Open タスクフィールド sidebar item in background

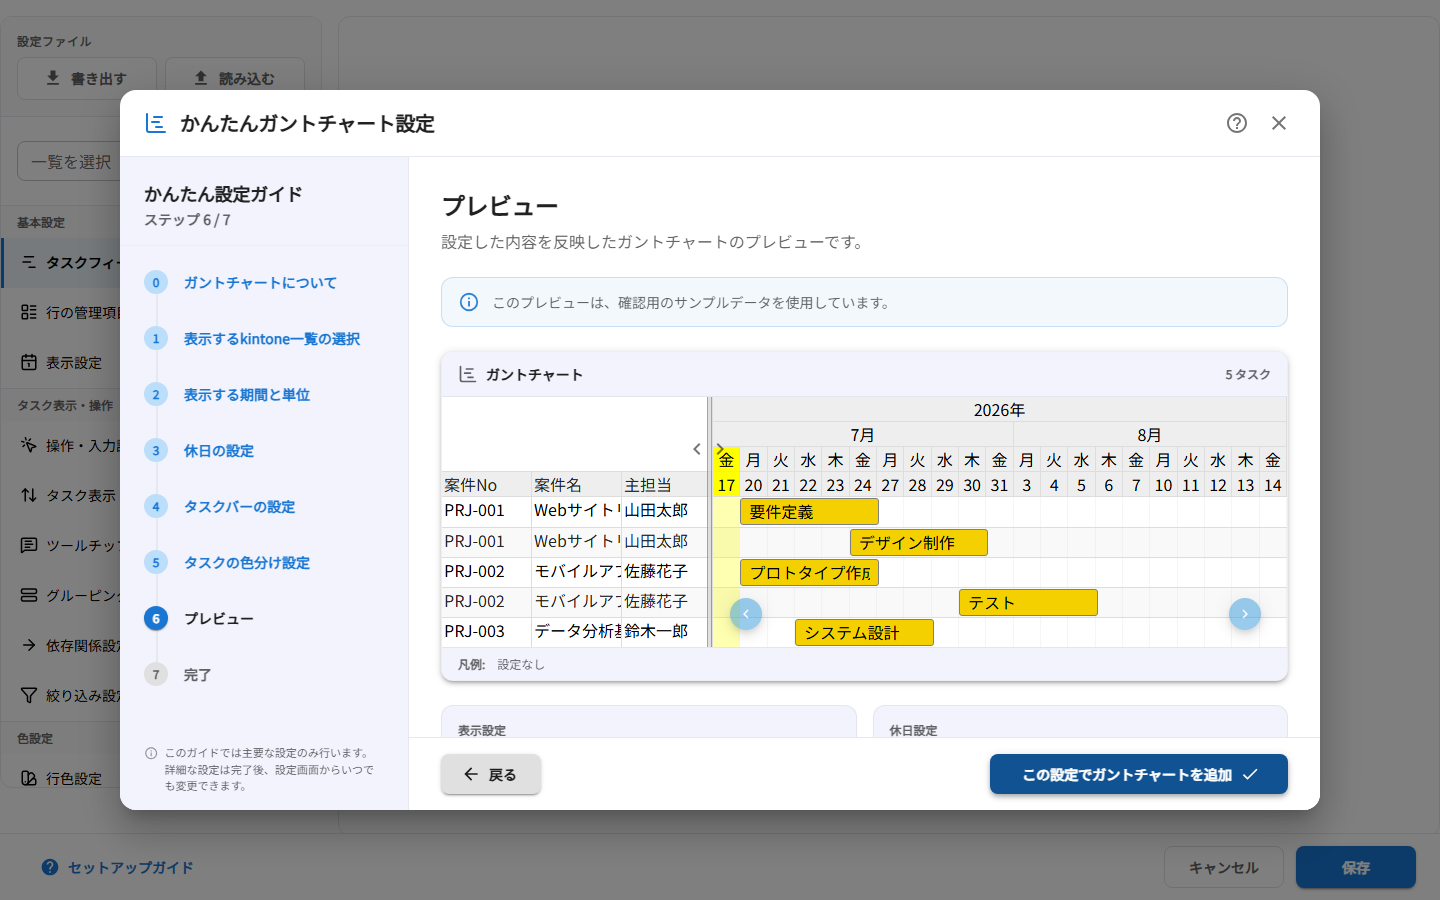tap(61, 262)
